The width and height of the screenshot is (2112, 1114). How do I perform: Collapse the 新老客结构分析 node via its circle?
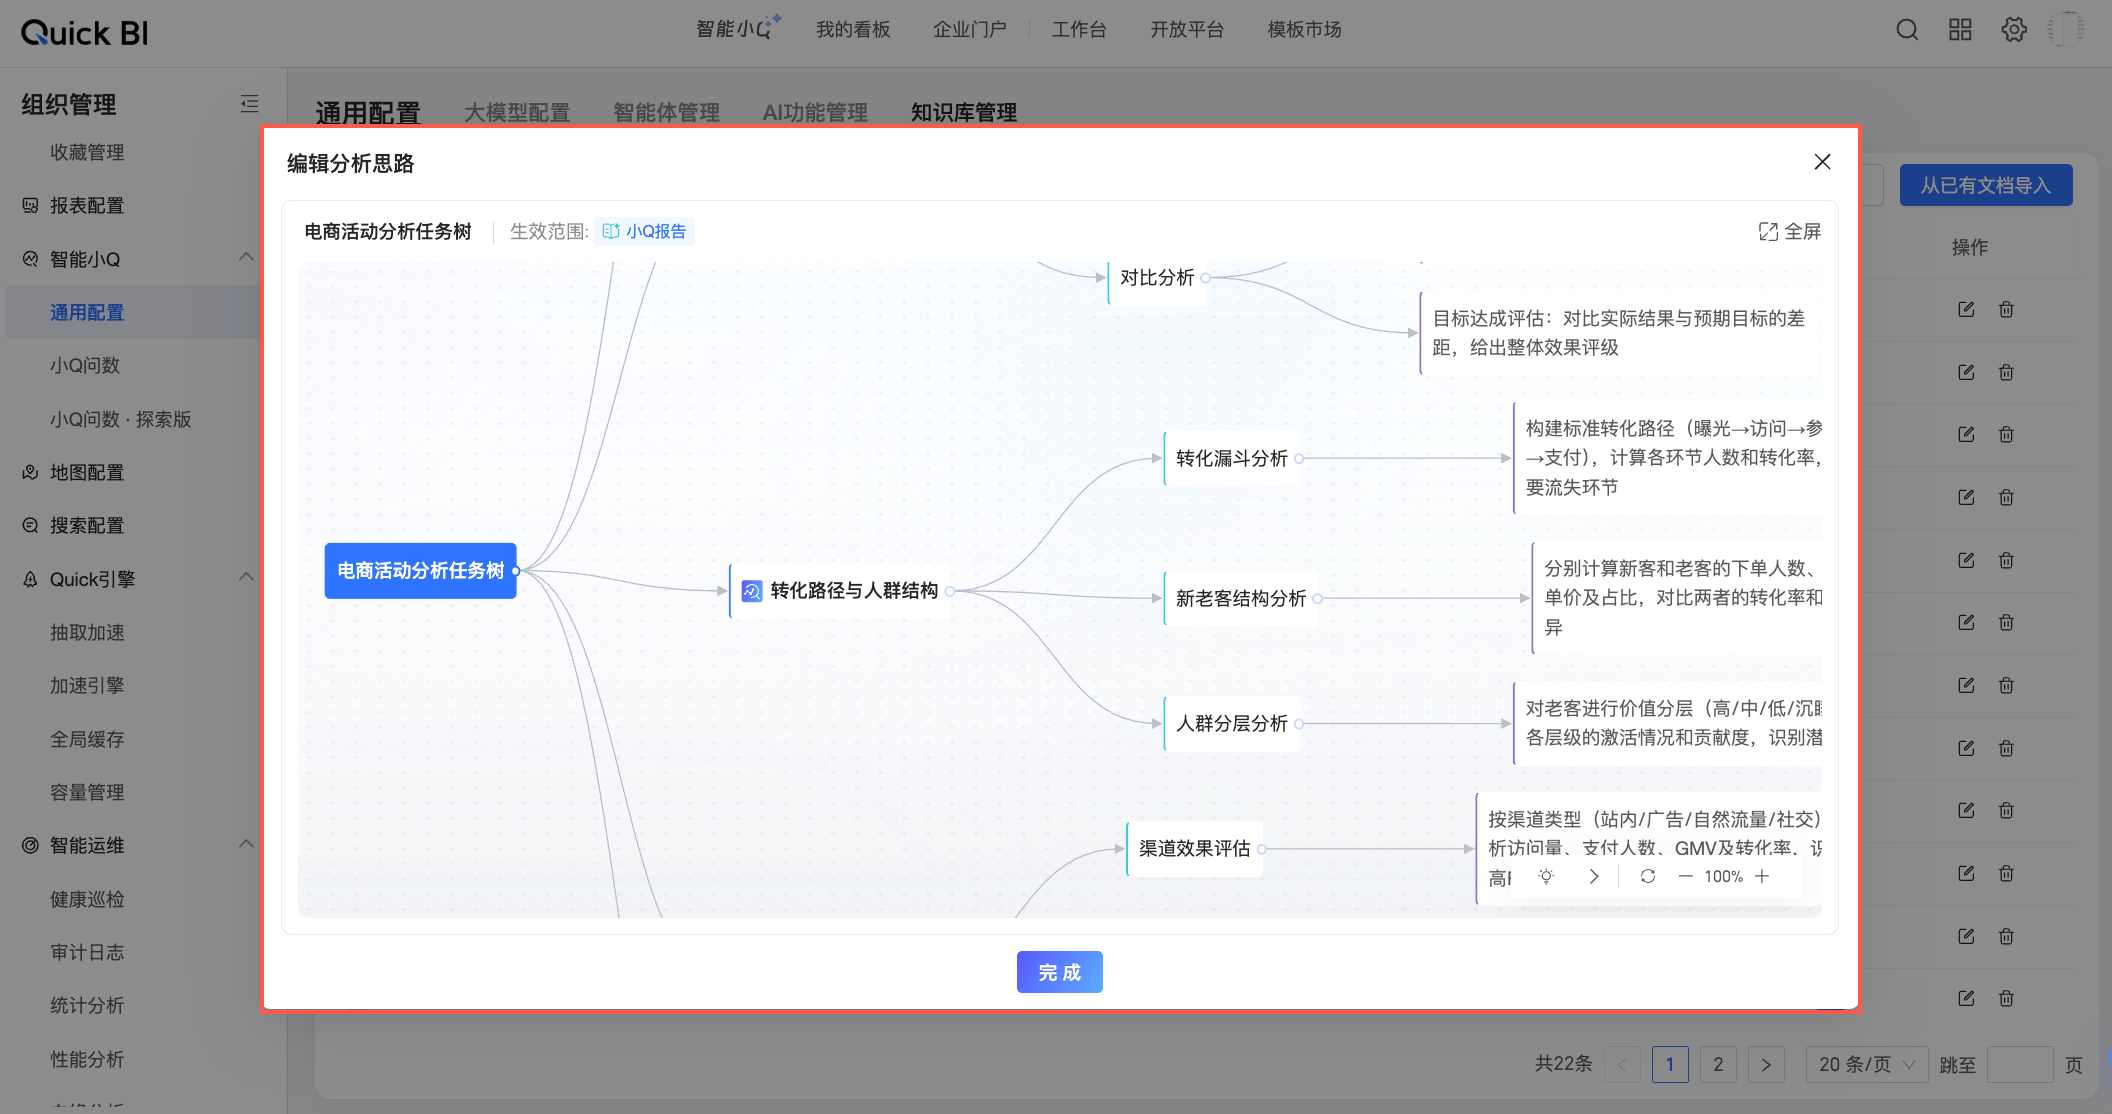(x=1318, y=599)
